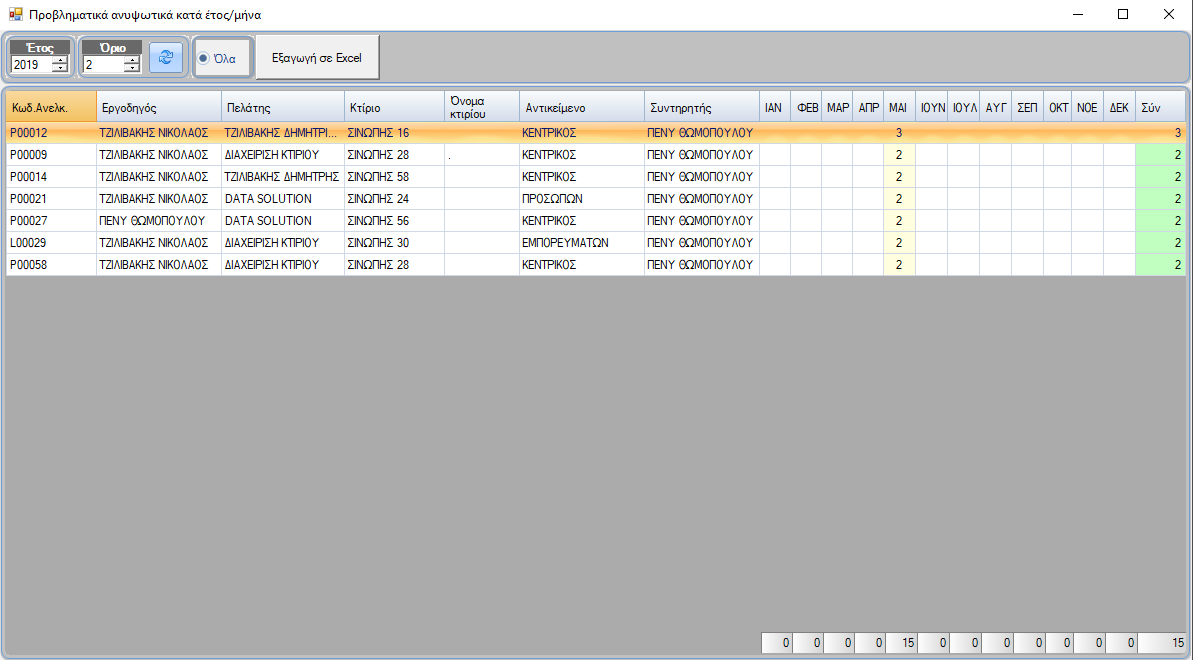
Task: Decrease the Έτος year spinner value
Action: (60, 69)
